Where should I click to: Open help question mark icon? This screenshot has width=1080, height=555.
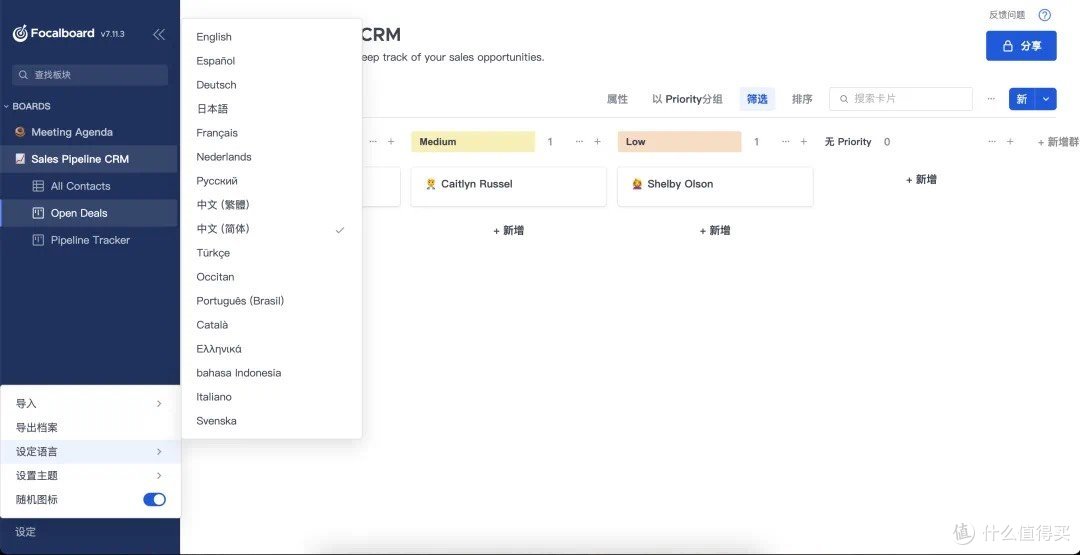pyautogui.click(x=1045, y=15)
